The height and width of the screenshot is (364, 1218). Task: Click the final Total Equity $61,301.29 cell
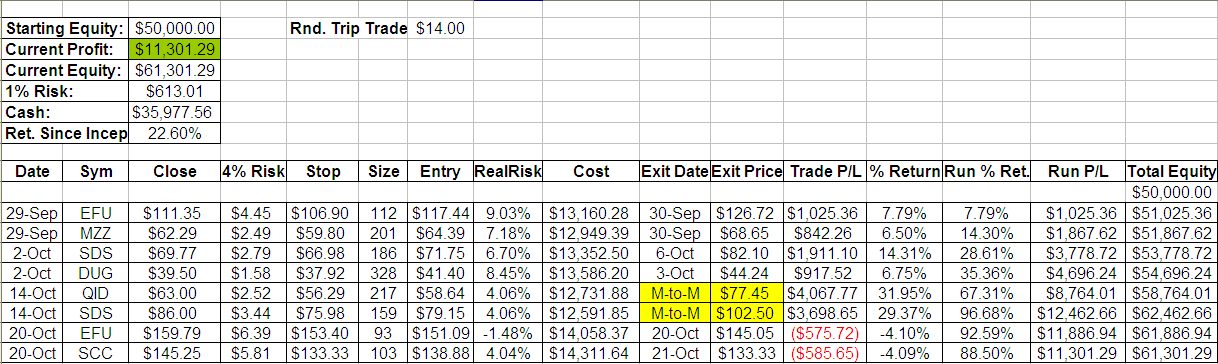coord(1171,354)
